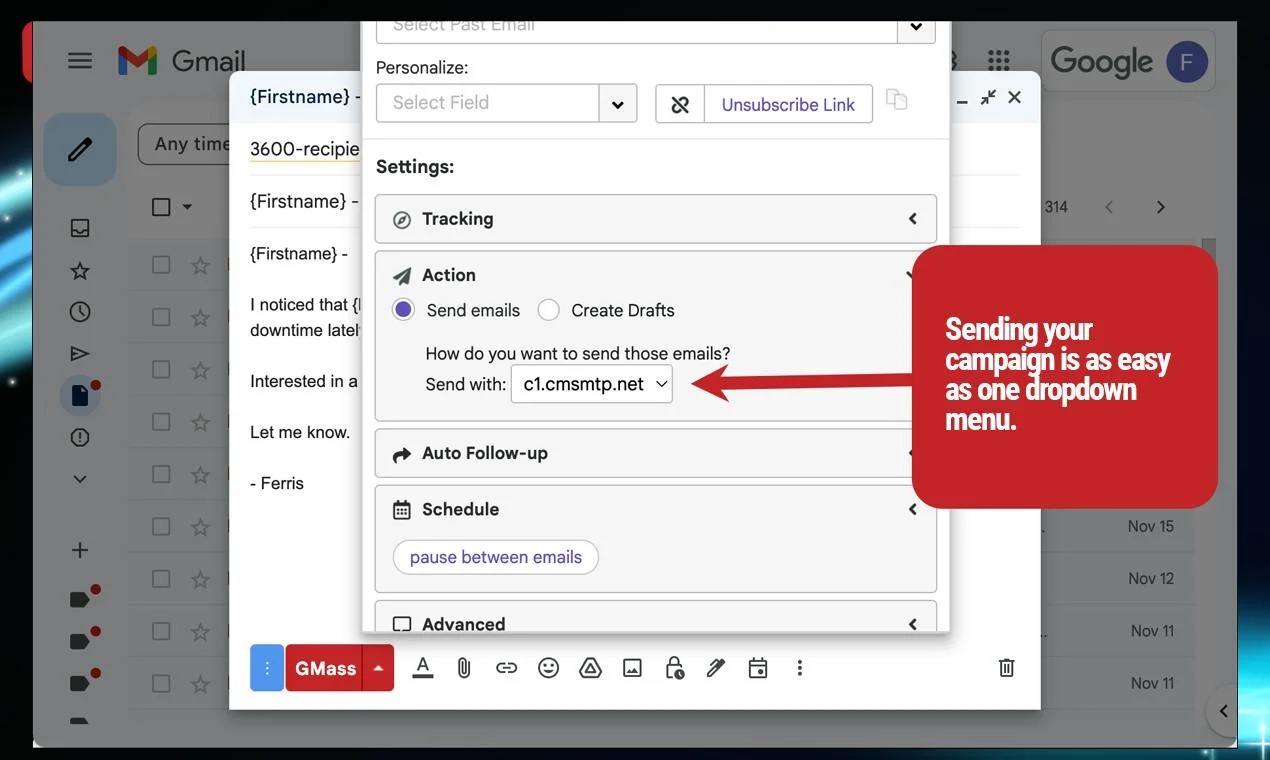The height and width of the screenshot is (760, 1270).
Task: Open Starred in the sidebar
Action: click(x=80, y=271)
